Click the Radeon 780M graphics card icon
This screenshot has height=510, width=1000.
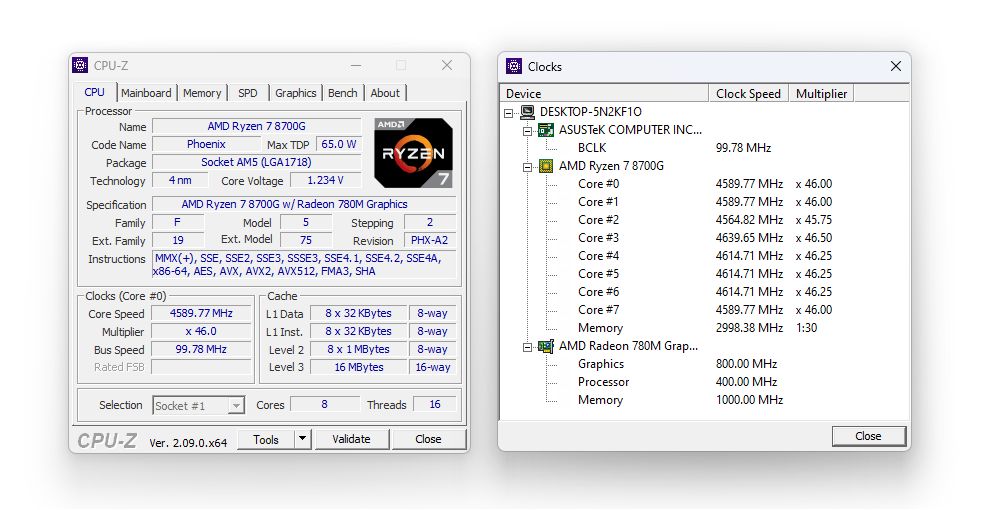coord(545,347)
